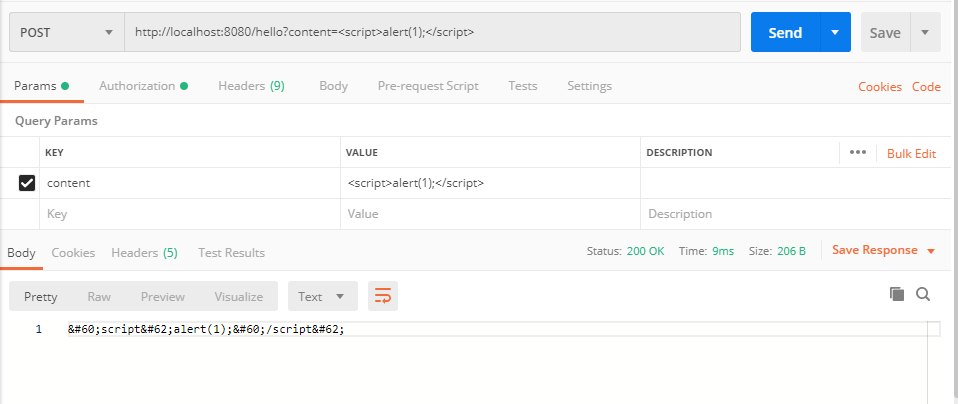958x404 pixels.
Task: Select the Preview view
Action: [163, 296]
